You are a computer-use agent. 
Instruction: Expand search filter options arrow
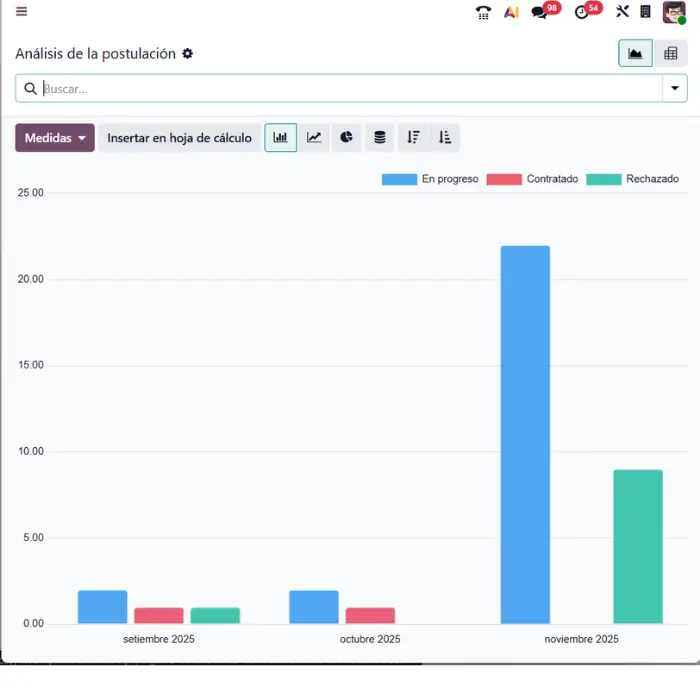click(675, 88)
